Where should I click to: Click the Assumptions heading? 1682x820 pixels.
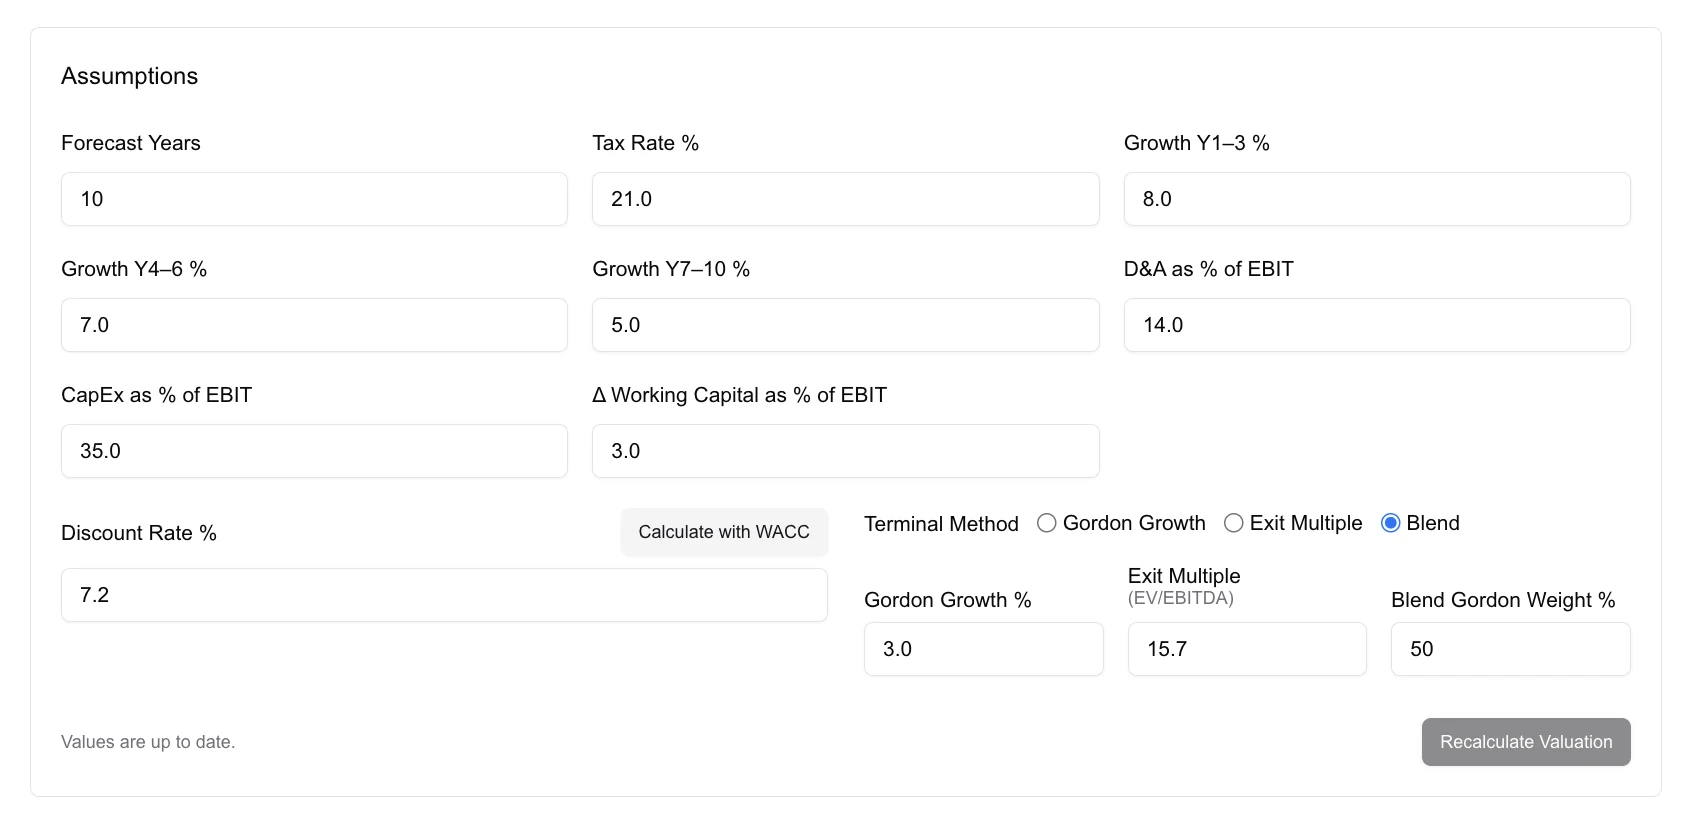tap(130, 75)
